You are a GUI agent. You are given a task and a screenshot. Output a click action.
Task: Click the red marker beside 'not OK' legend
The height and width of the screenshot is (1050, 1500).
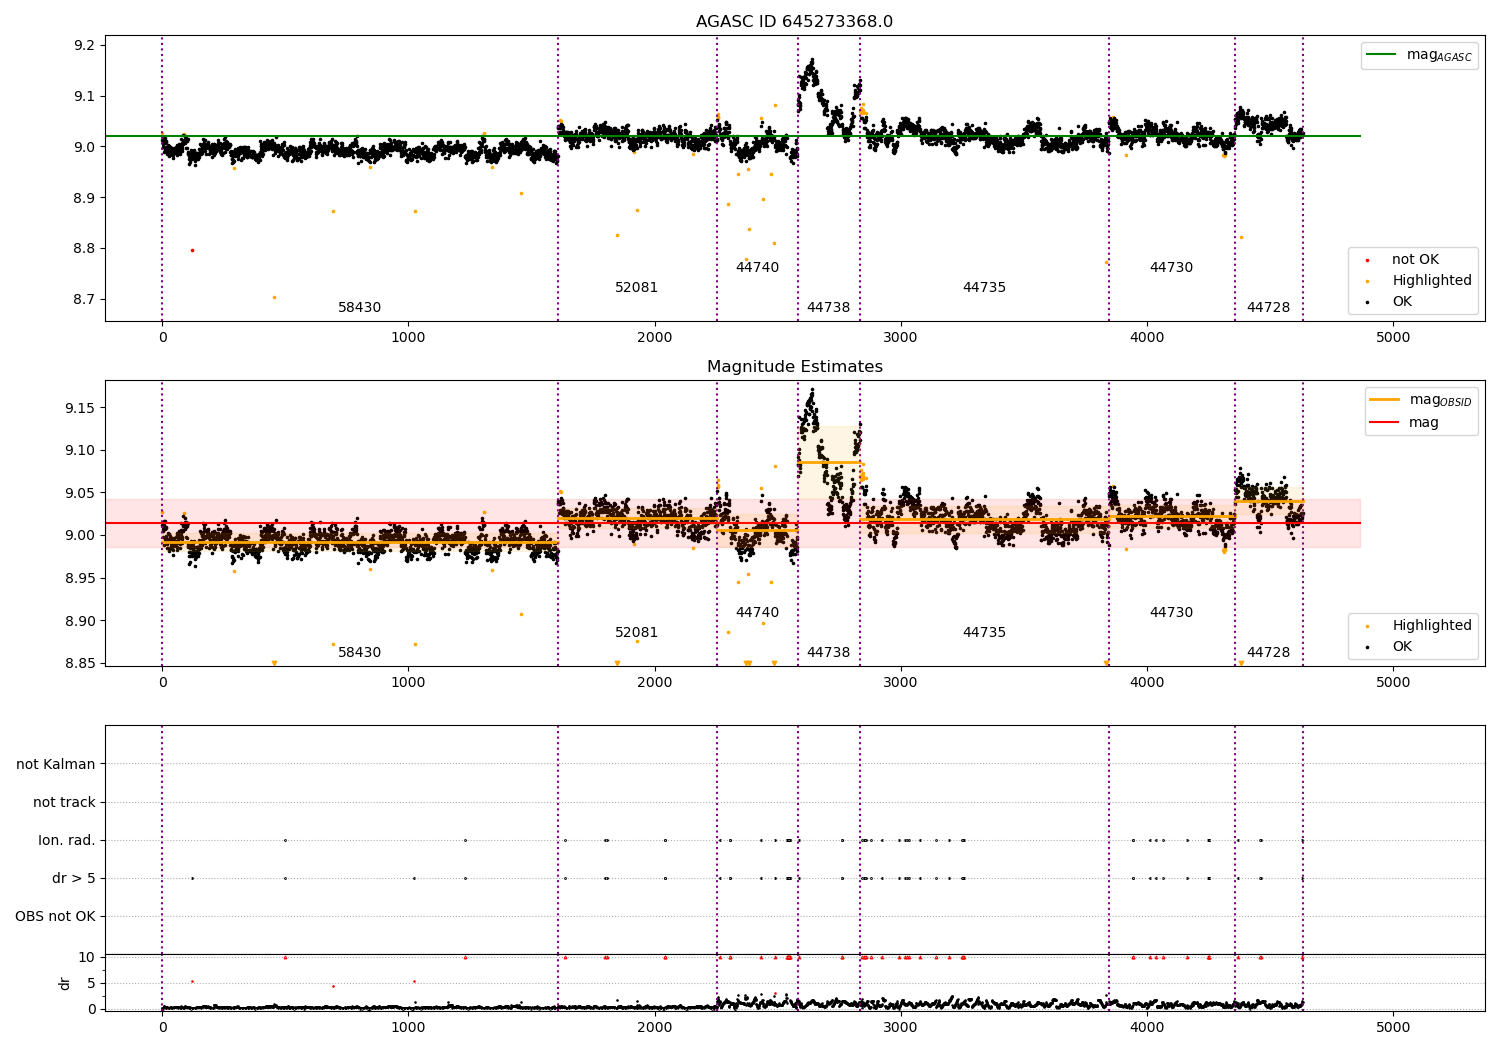[1367, 260]
